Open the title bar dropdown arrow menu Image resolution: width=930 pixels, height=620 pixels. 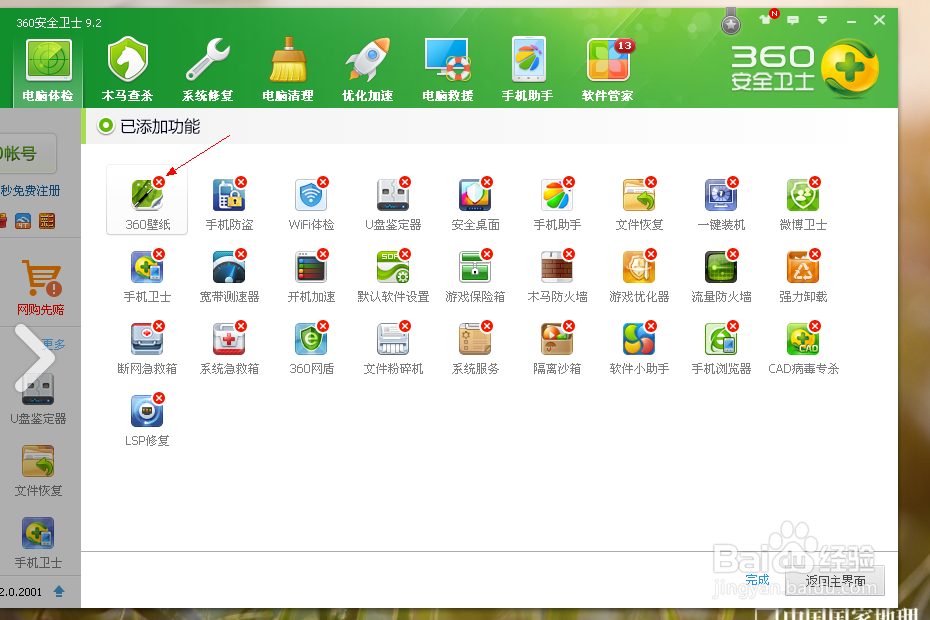click(822, 19)
